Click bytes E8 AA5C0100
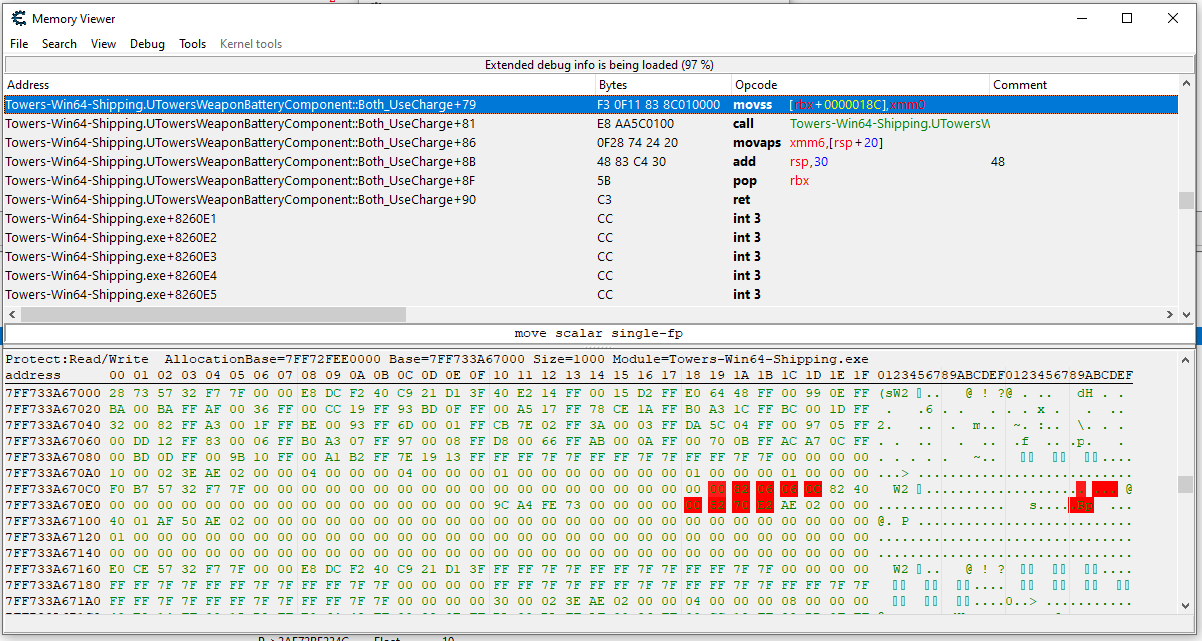The image size is (1202, 641). (637, 124)
